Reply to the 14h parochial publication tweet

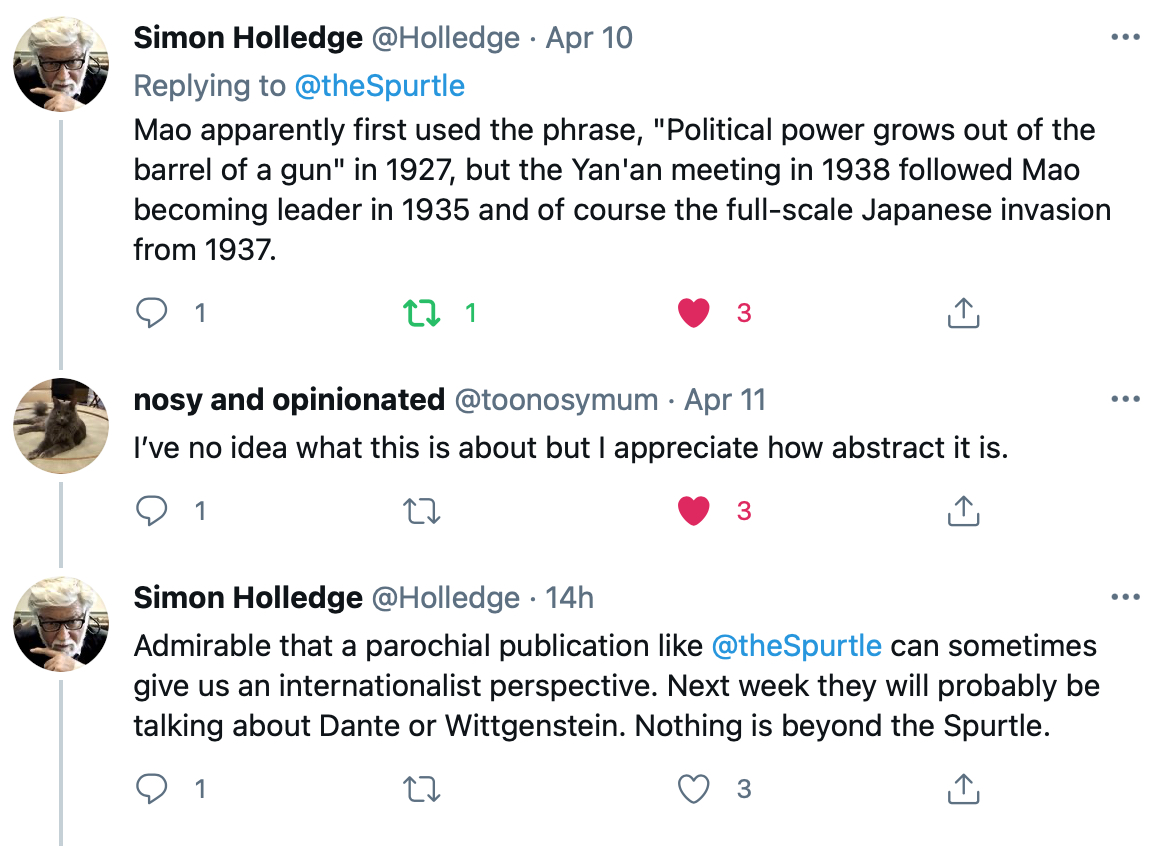tap(152, 789)
